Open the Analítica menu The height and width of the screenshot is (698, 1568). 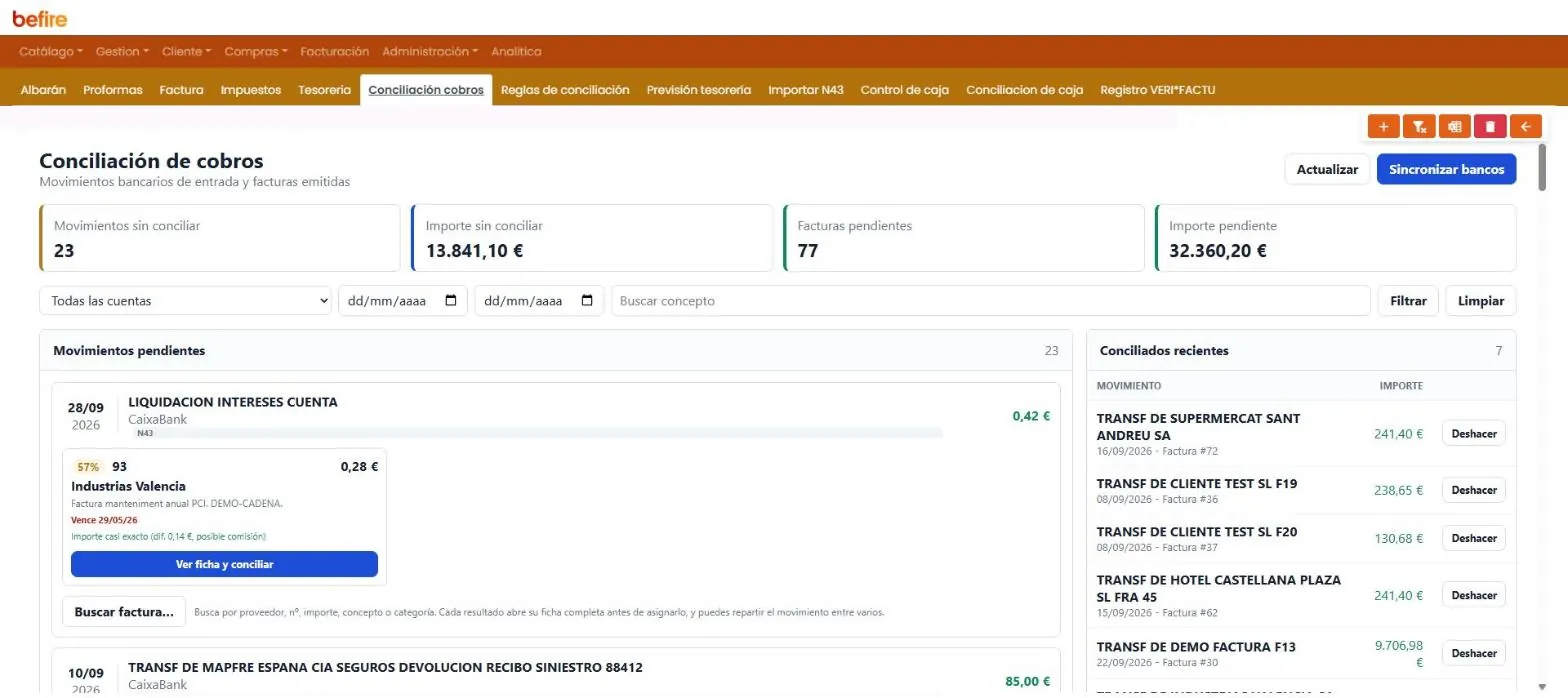point(516,51)
